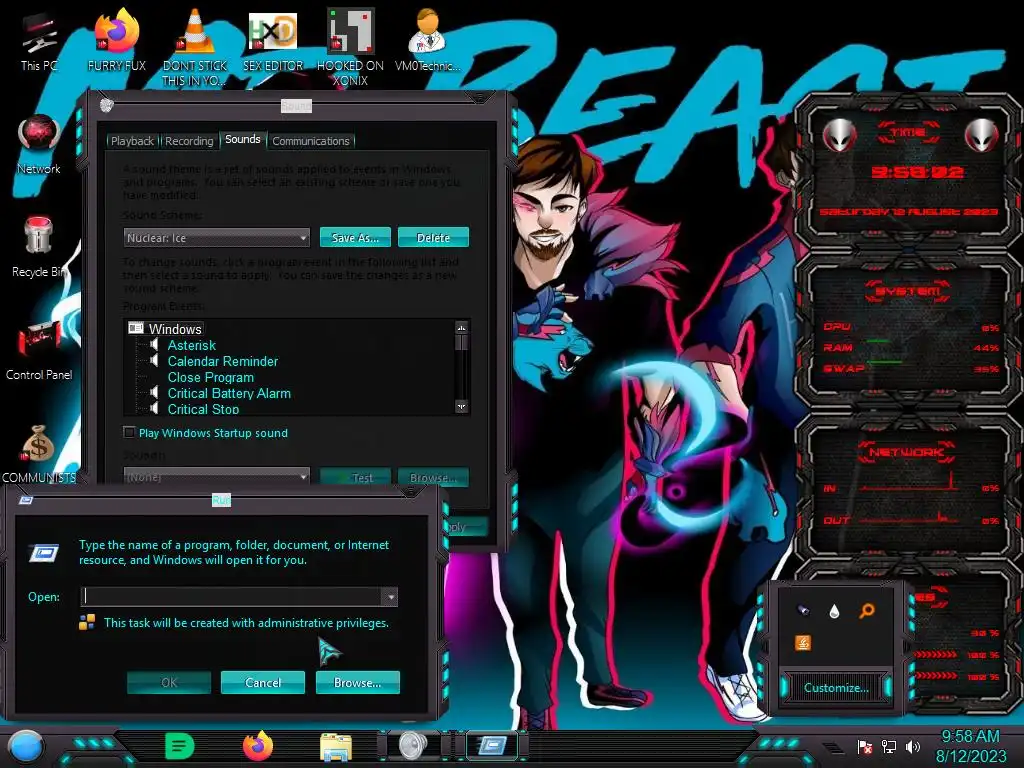Viewport: 1024px width, 768px height.
Task: Click the taskbar clock showing 9:58 AM
Action: click(x=970, y=746)
